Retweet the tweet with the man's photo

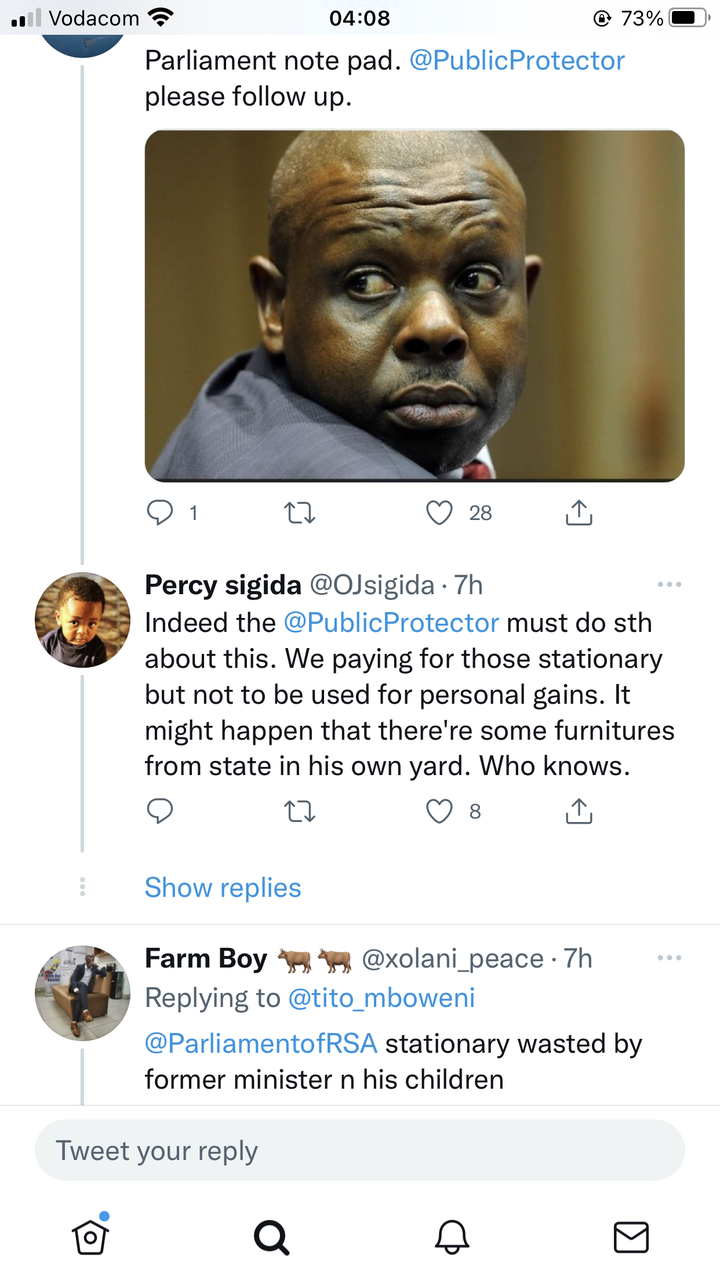pos(300,512)
